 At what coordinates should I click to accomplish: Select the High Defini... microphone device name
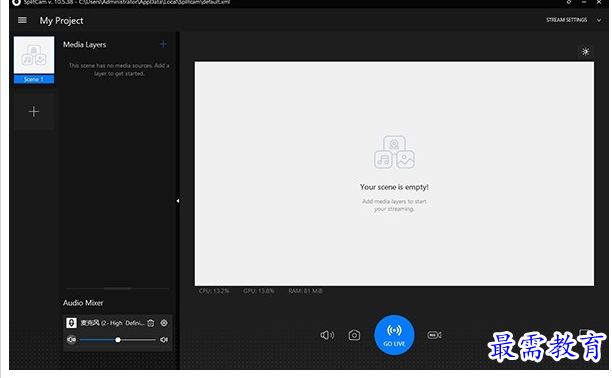click(x=112, y=323)
